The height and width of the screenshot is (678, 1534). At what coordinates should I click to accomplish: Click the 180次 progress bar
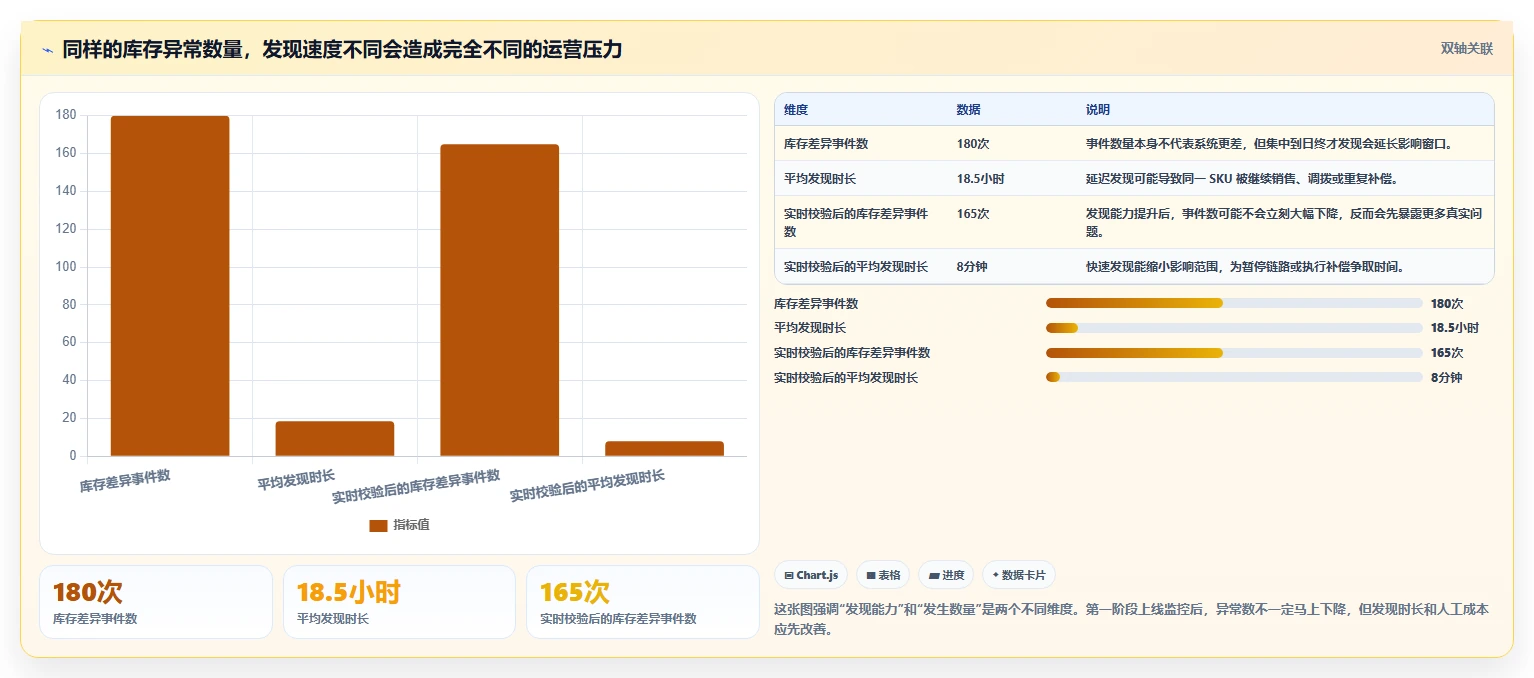pyautogui.click(x=1234, y=303)
